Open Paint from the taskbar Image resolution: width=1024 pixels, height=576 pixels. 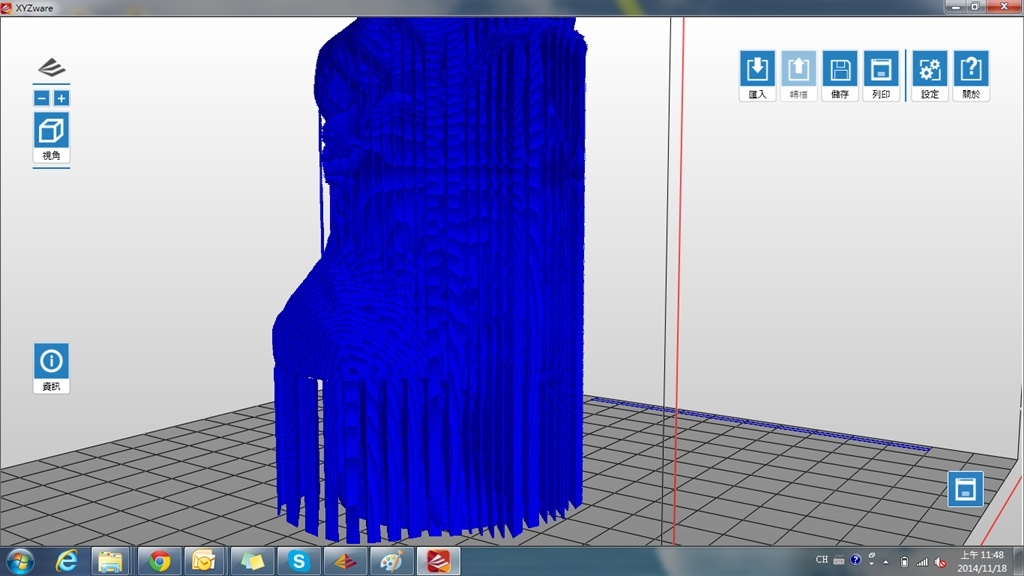(391, 562)
